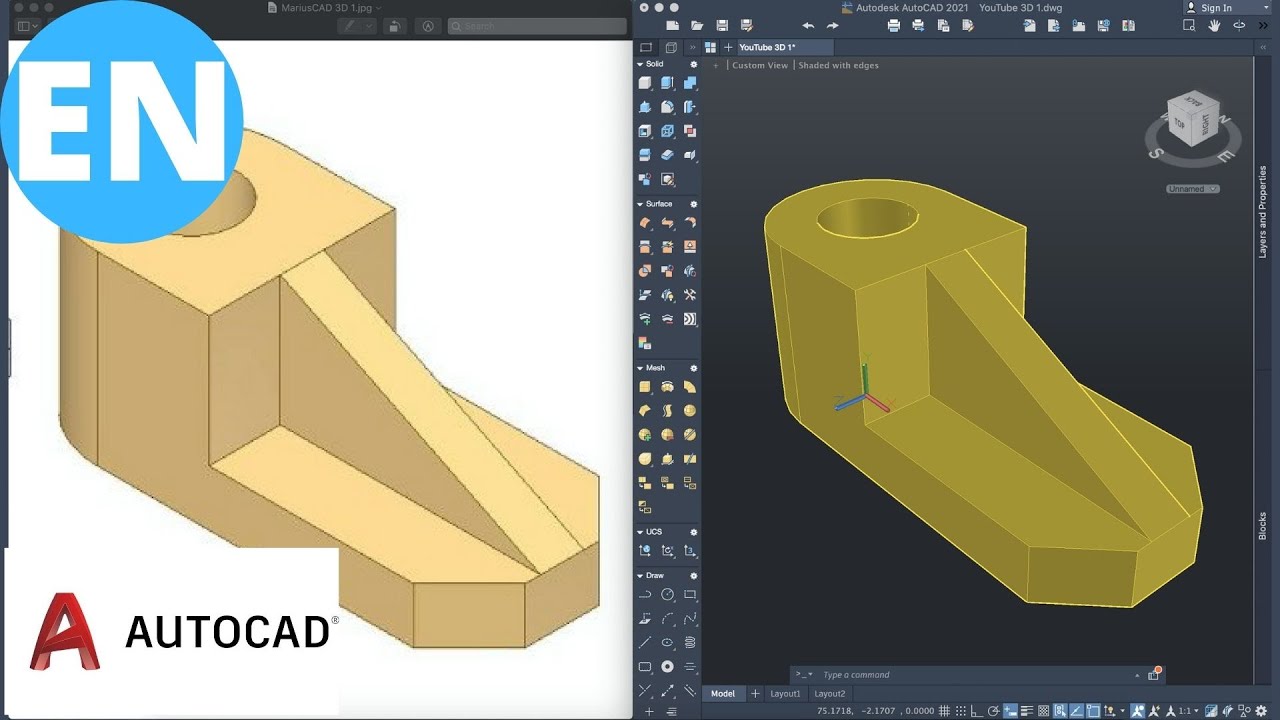
Task: Toggle lineweight display in status bar
Action: point(1027,710)
